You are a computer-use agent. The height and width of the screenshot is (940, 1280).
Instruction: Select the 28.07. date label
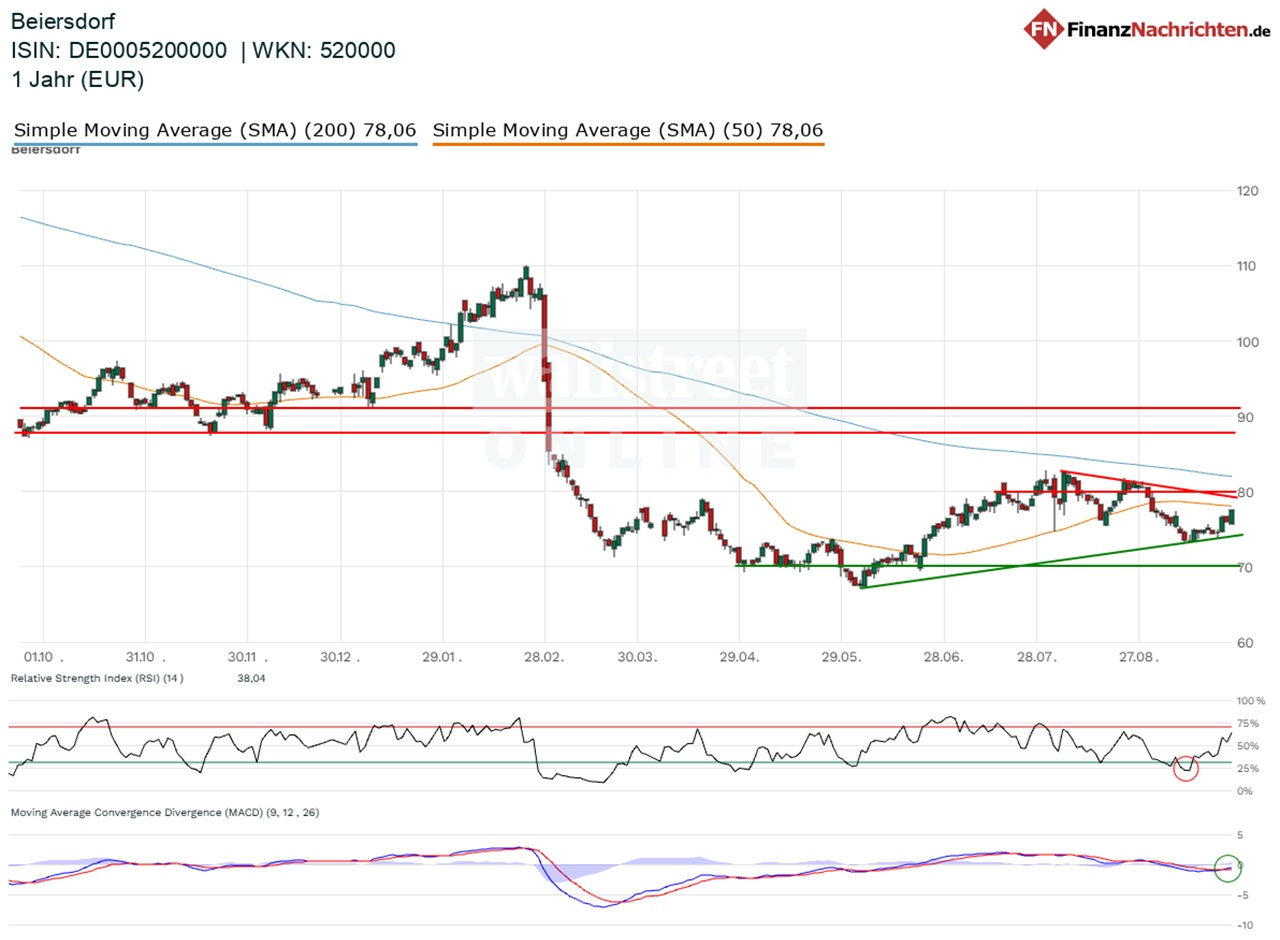pyautogui.click(x=1036, y=658)
